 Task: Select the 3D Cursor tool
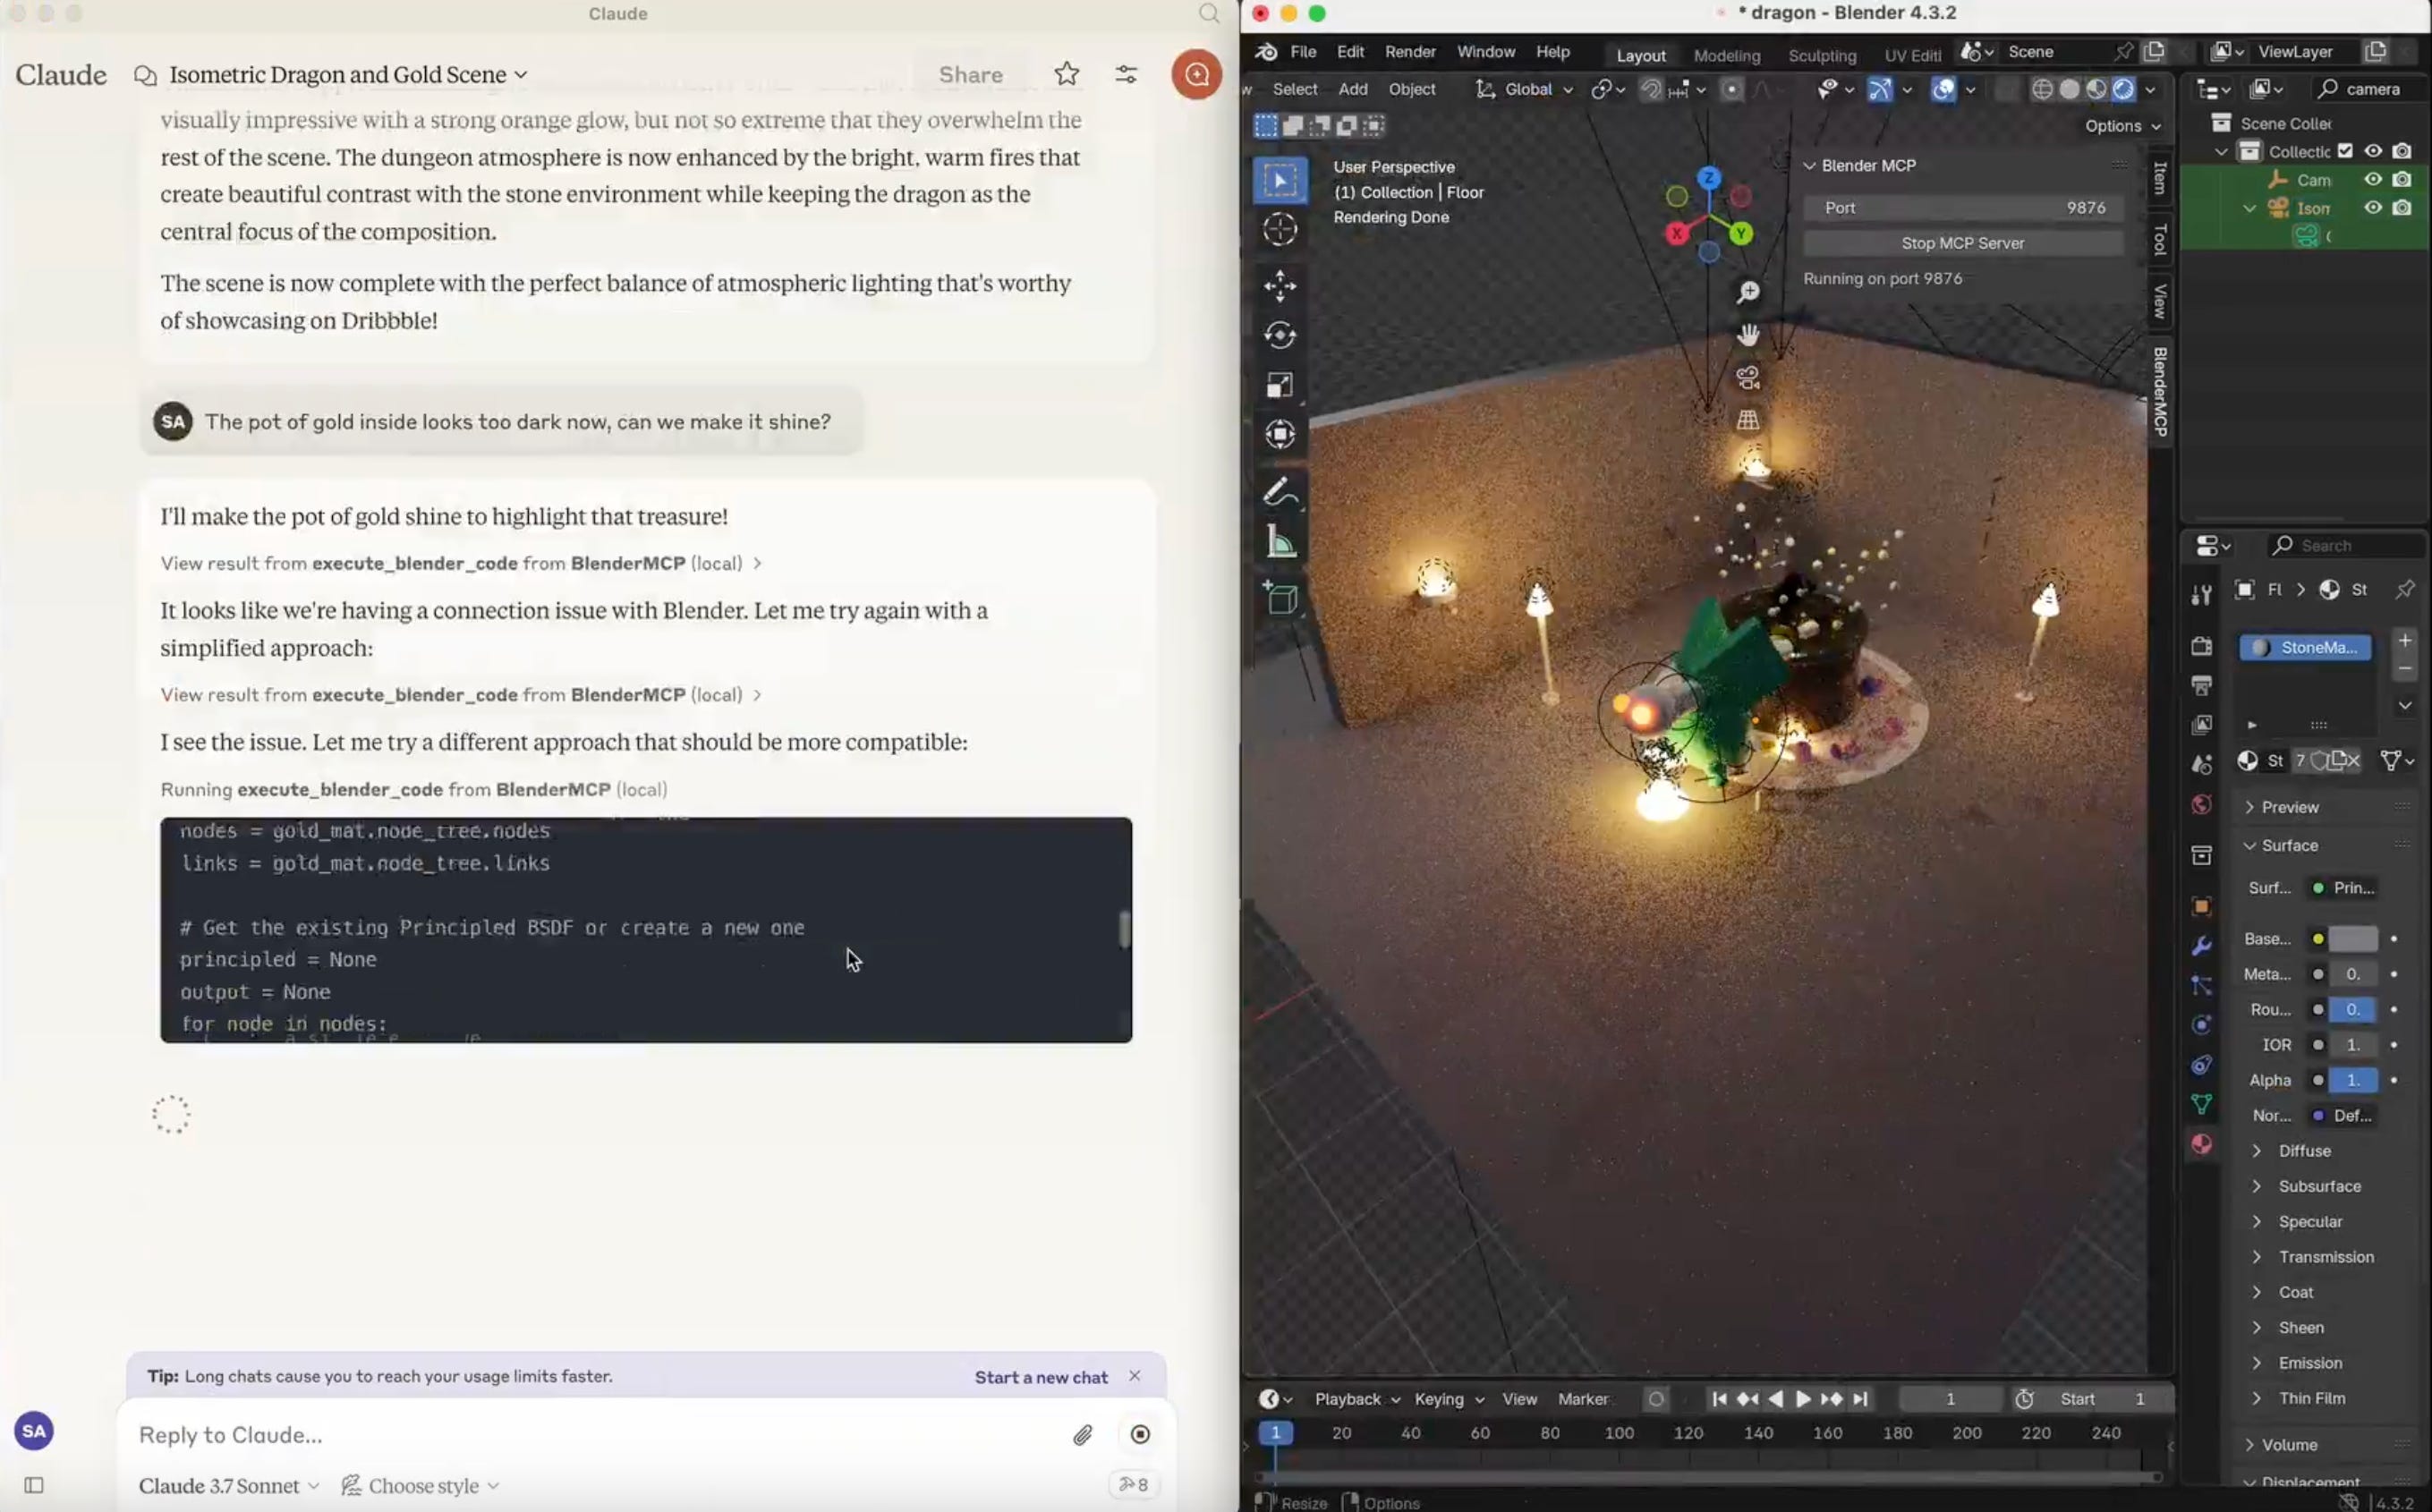[1279, 229]
